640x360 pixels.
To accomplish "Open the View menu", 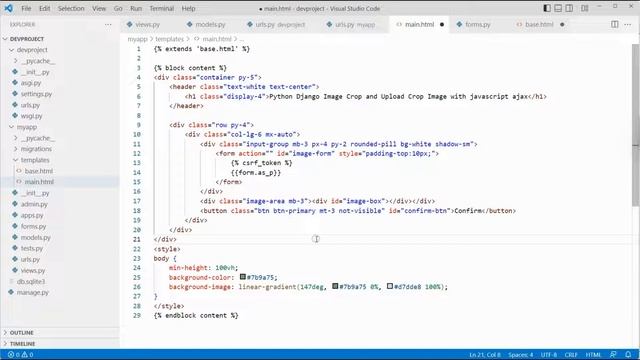I will (99, 8).
